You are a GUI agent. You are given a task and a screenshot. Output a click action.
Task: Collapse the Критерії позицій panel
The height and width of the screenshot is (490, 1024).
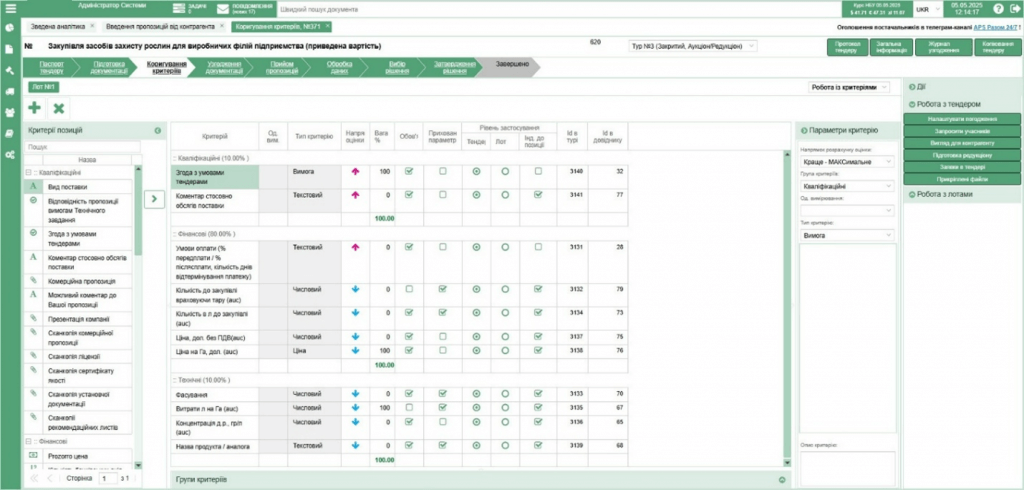157,131
